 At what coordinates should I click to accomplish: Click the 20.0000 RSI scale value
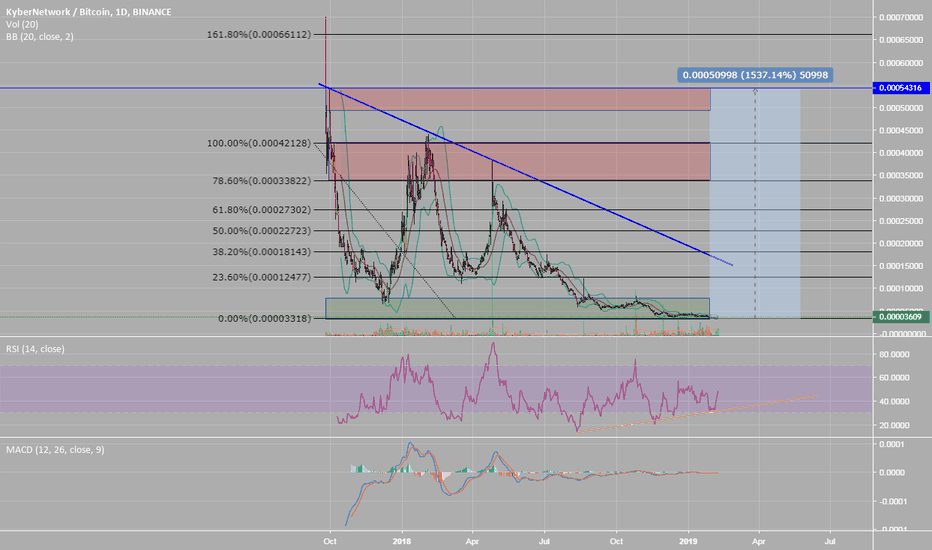point(894,426)
